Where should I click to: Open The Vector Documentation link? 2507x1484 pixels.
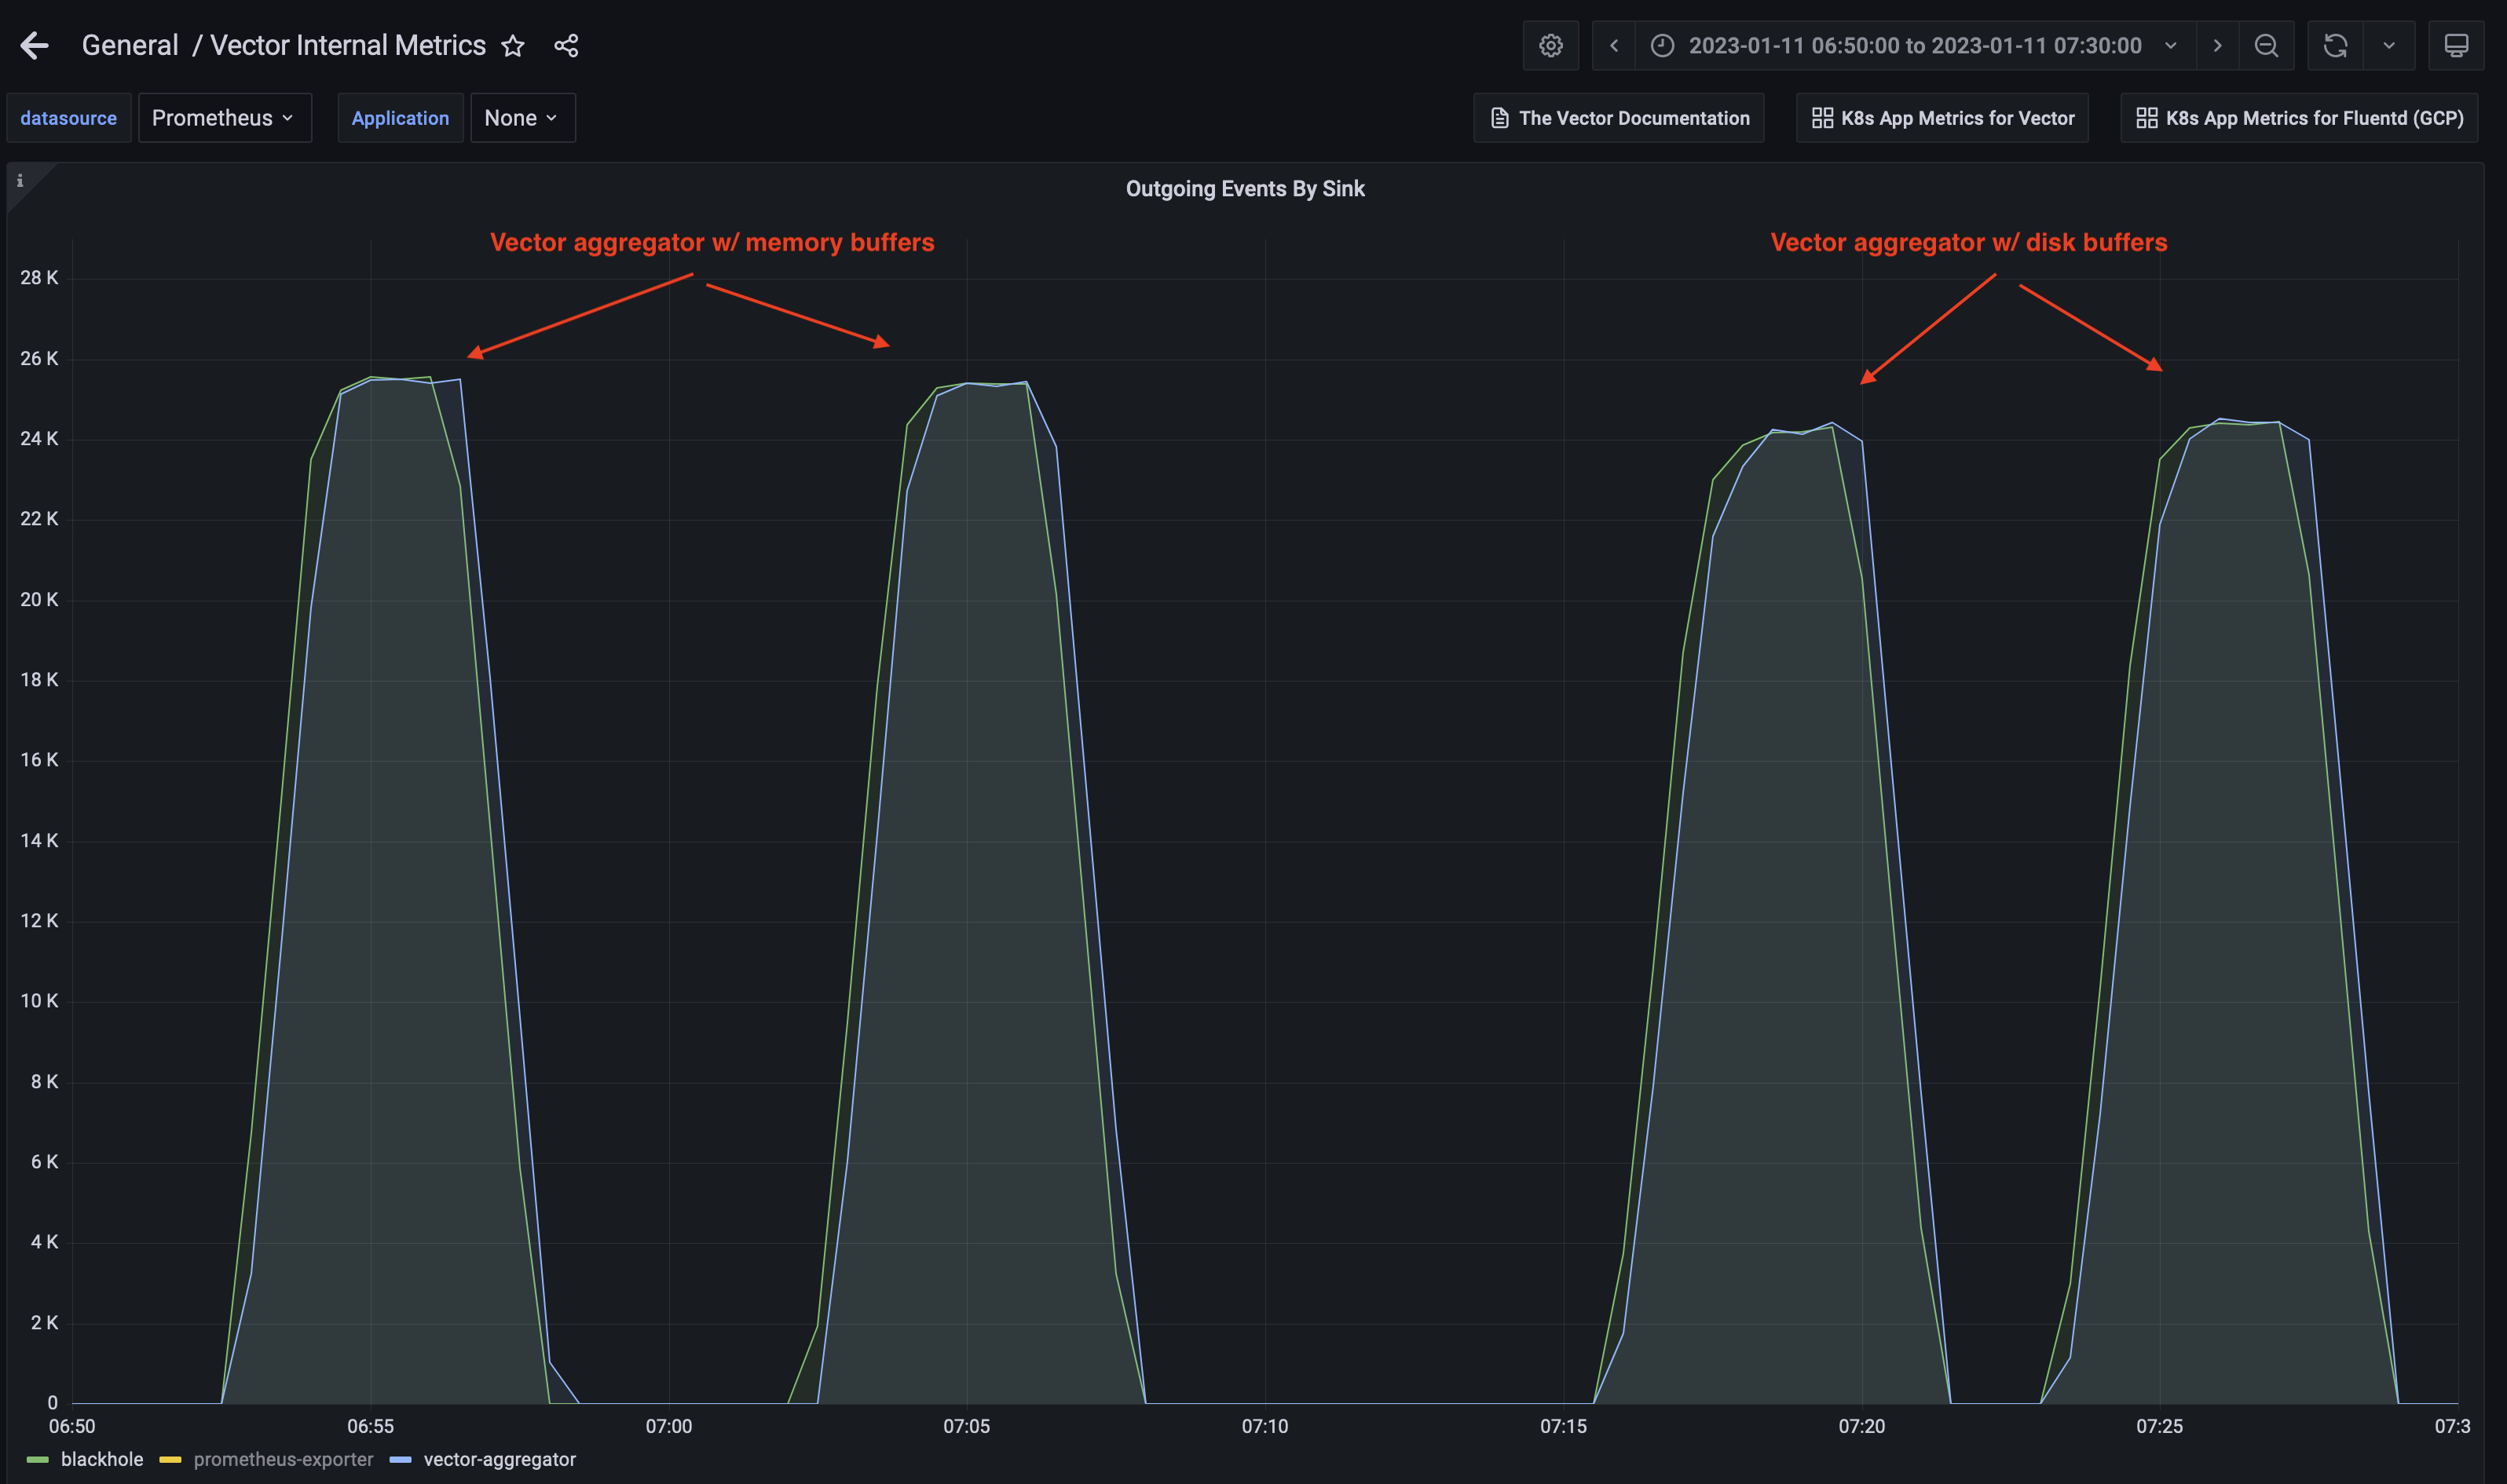point(1616,117)
